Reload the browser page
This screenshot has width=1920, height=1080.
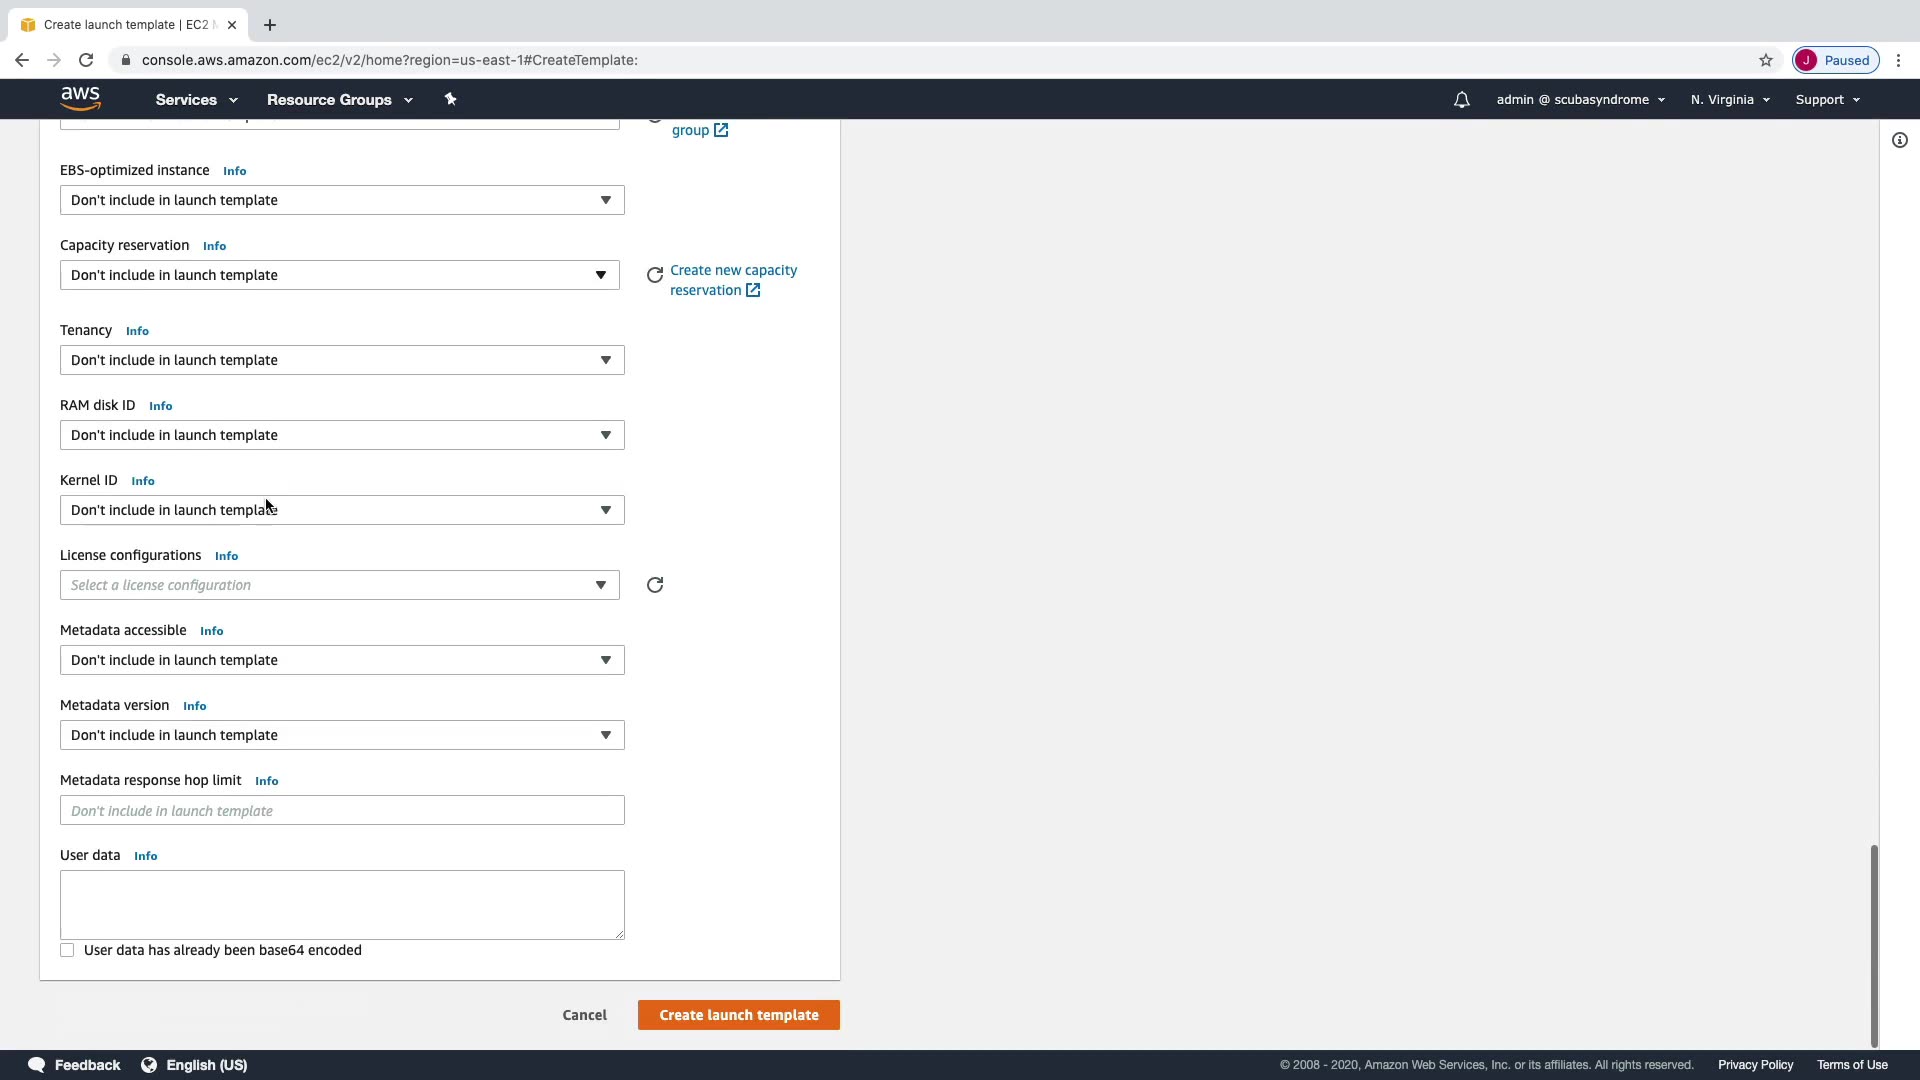tap(86, 60)
